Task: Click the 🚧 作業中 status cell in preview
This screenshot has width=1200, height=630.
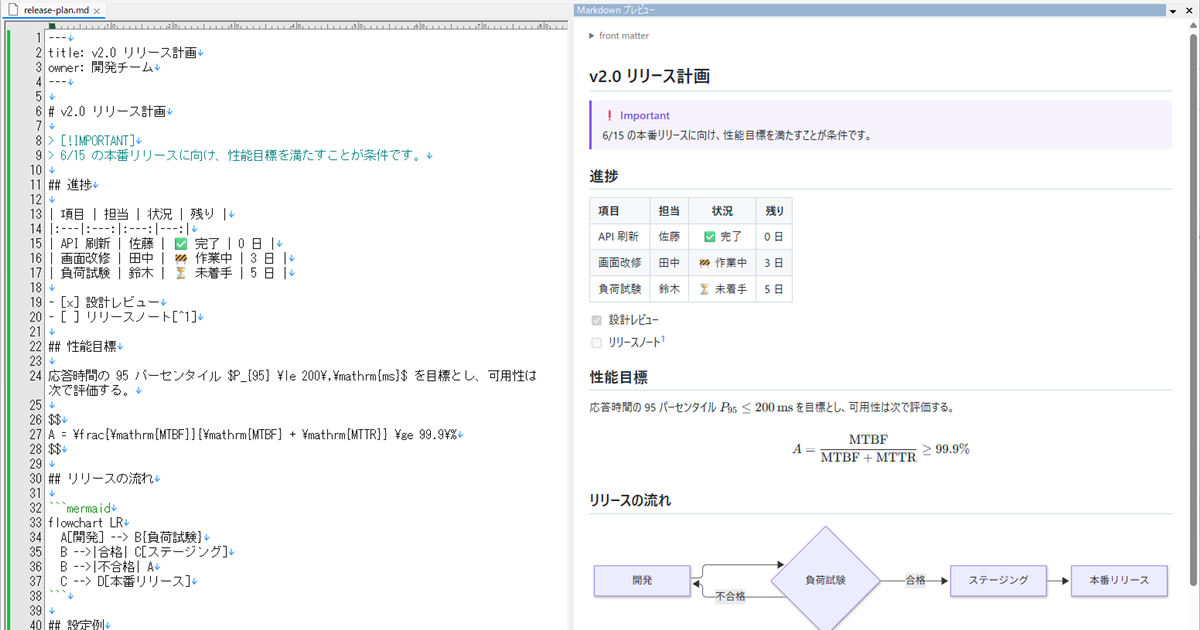Action: coord(722,263)
